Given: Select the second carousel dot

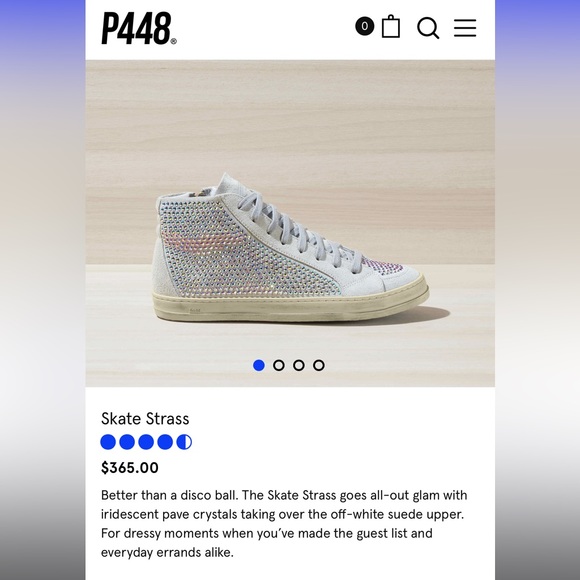Looking at the screenshot, I should coord(279,365).
